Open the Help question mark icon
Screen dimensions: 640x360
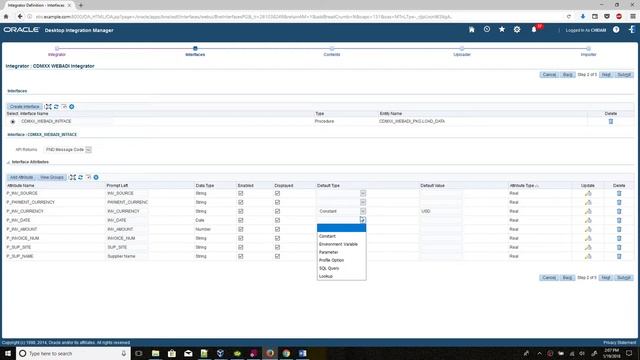[616, 30]
